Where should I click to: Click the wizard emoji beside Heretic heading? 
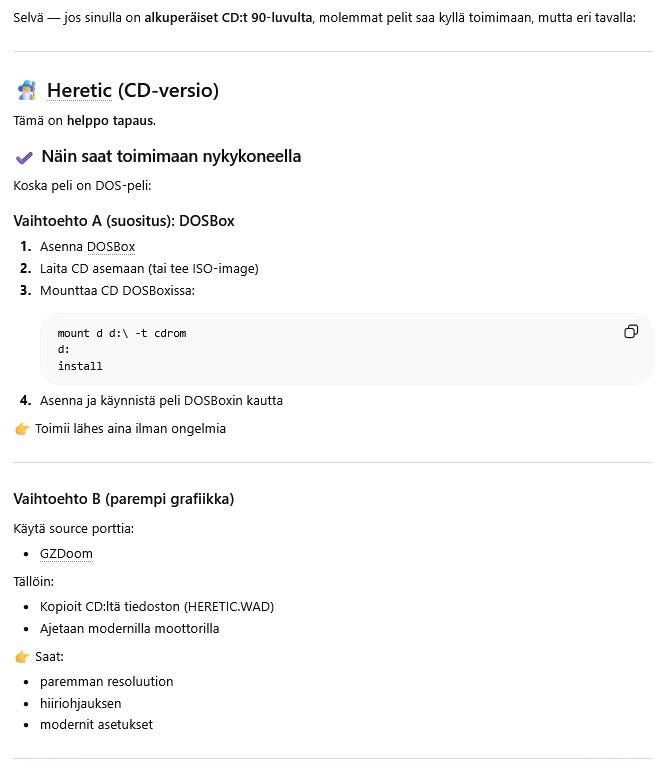(x=27, y=91)
